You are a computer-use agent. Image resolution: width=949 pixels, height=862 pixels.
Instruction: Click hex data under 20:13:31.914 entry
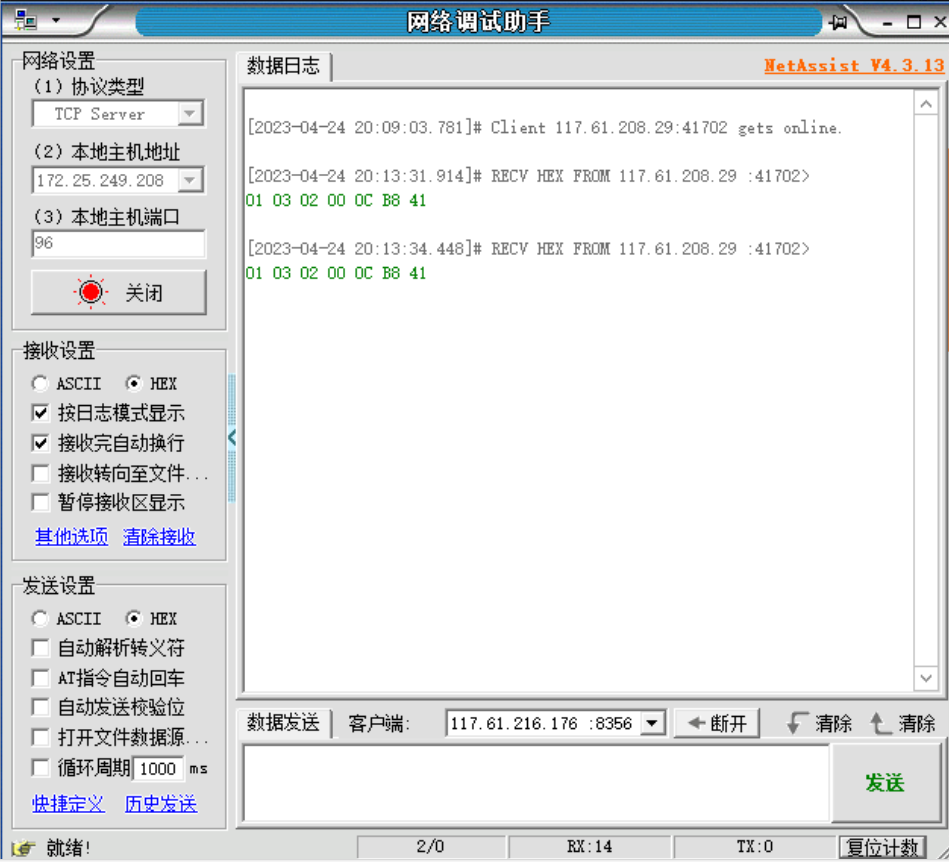tap(336, 200)
